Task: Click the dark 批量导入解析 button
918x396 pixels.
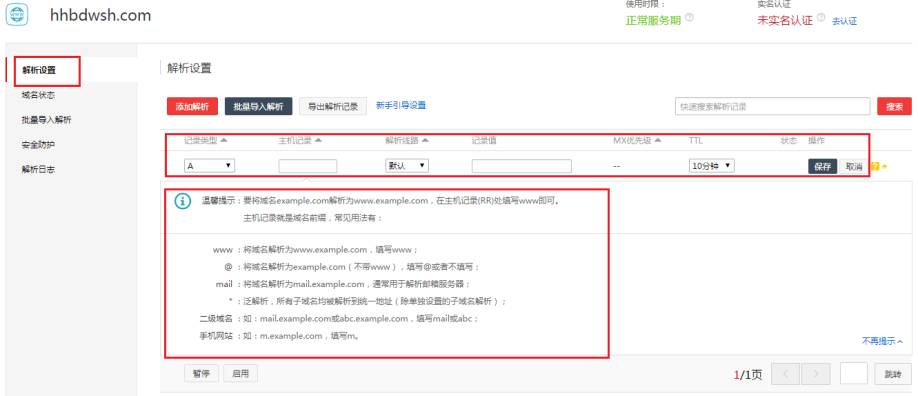Action: 258,107
